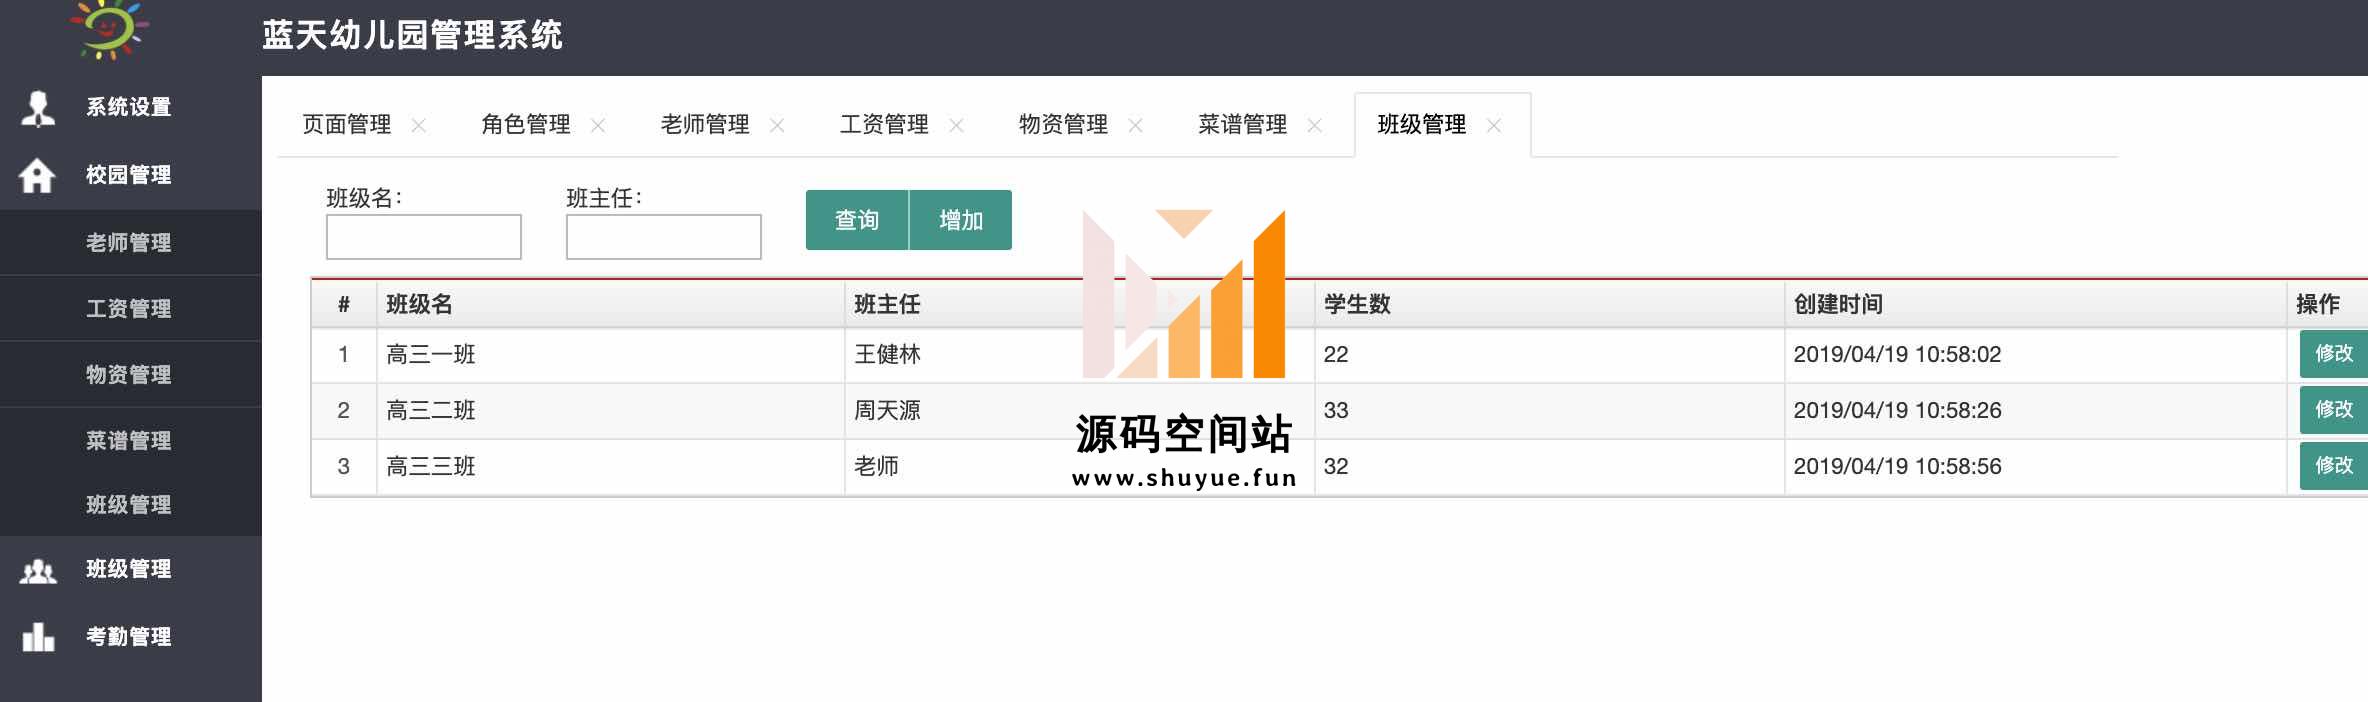Click 修改 for 高三一班 row

[x=2334, y=354]
